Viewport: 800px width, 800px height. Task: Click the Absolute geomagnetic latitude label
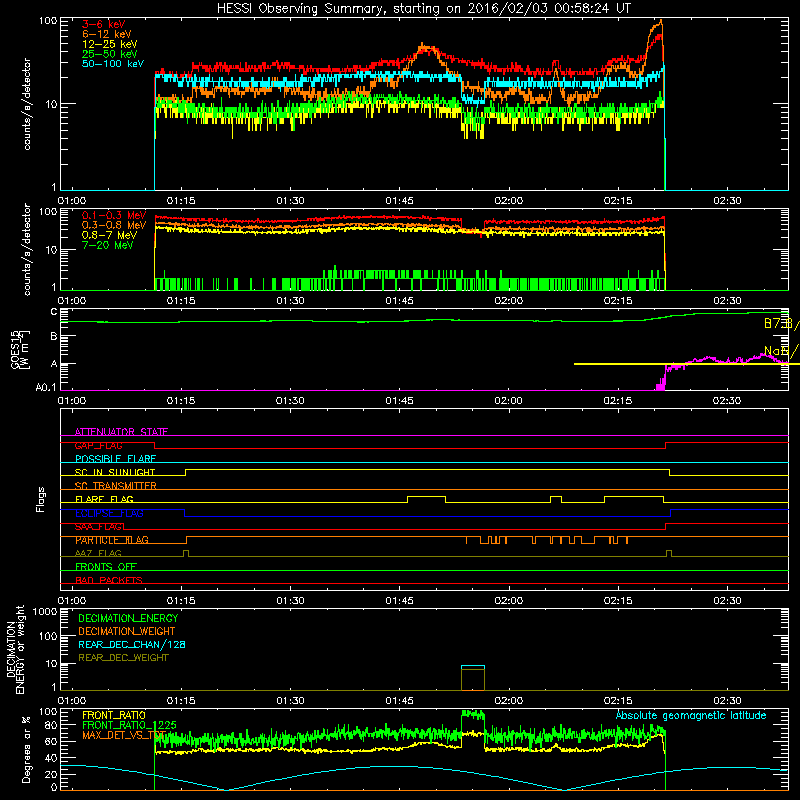[x=691, y=715]
